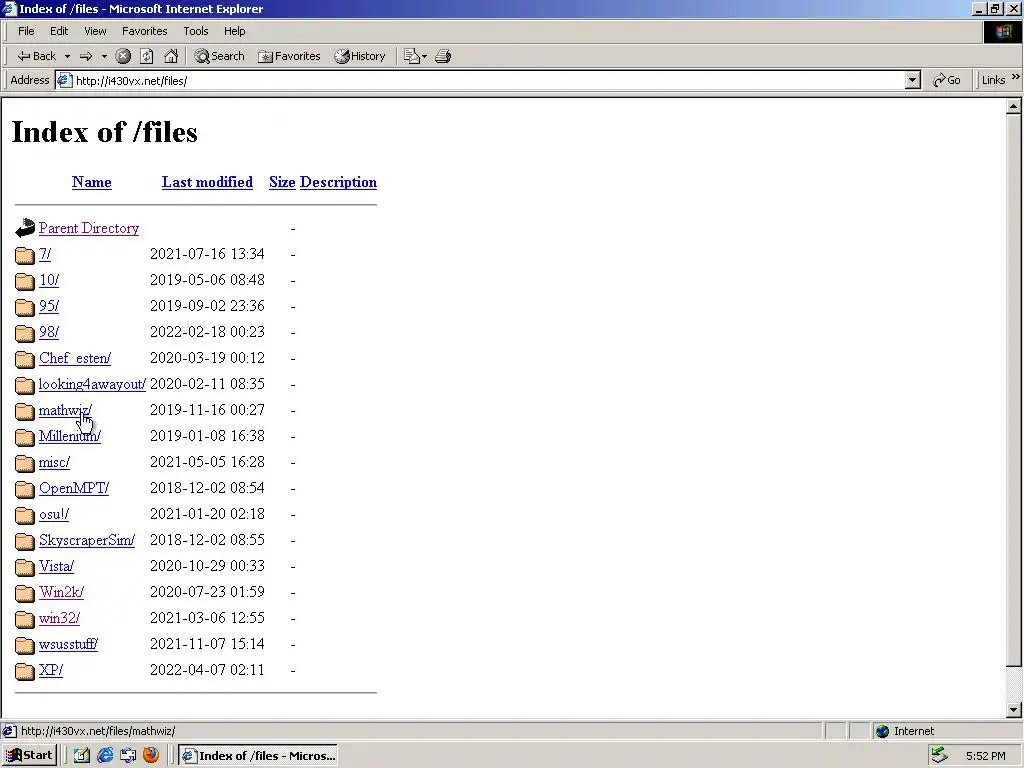Open the OpenMPT/ folder link
The image size is (1024, 768).
click(x=74, y=488)
